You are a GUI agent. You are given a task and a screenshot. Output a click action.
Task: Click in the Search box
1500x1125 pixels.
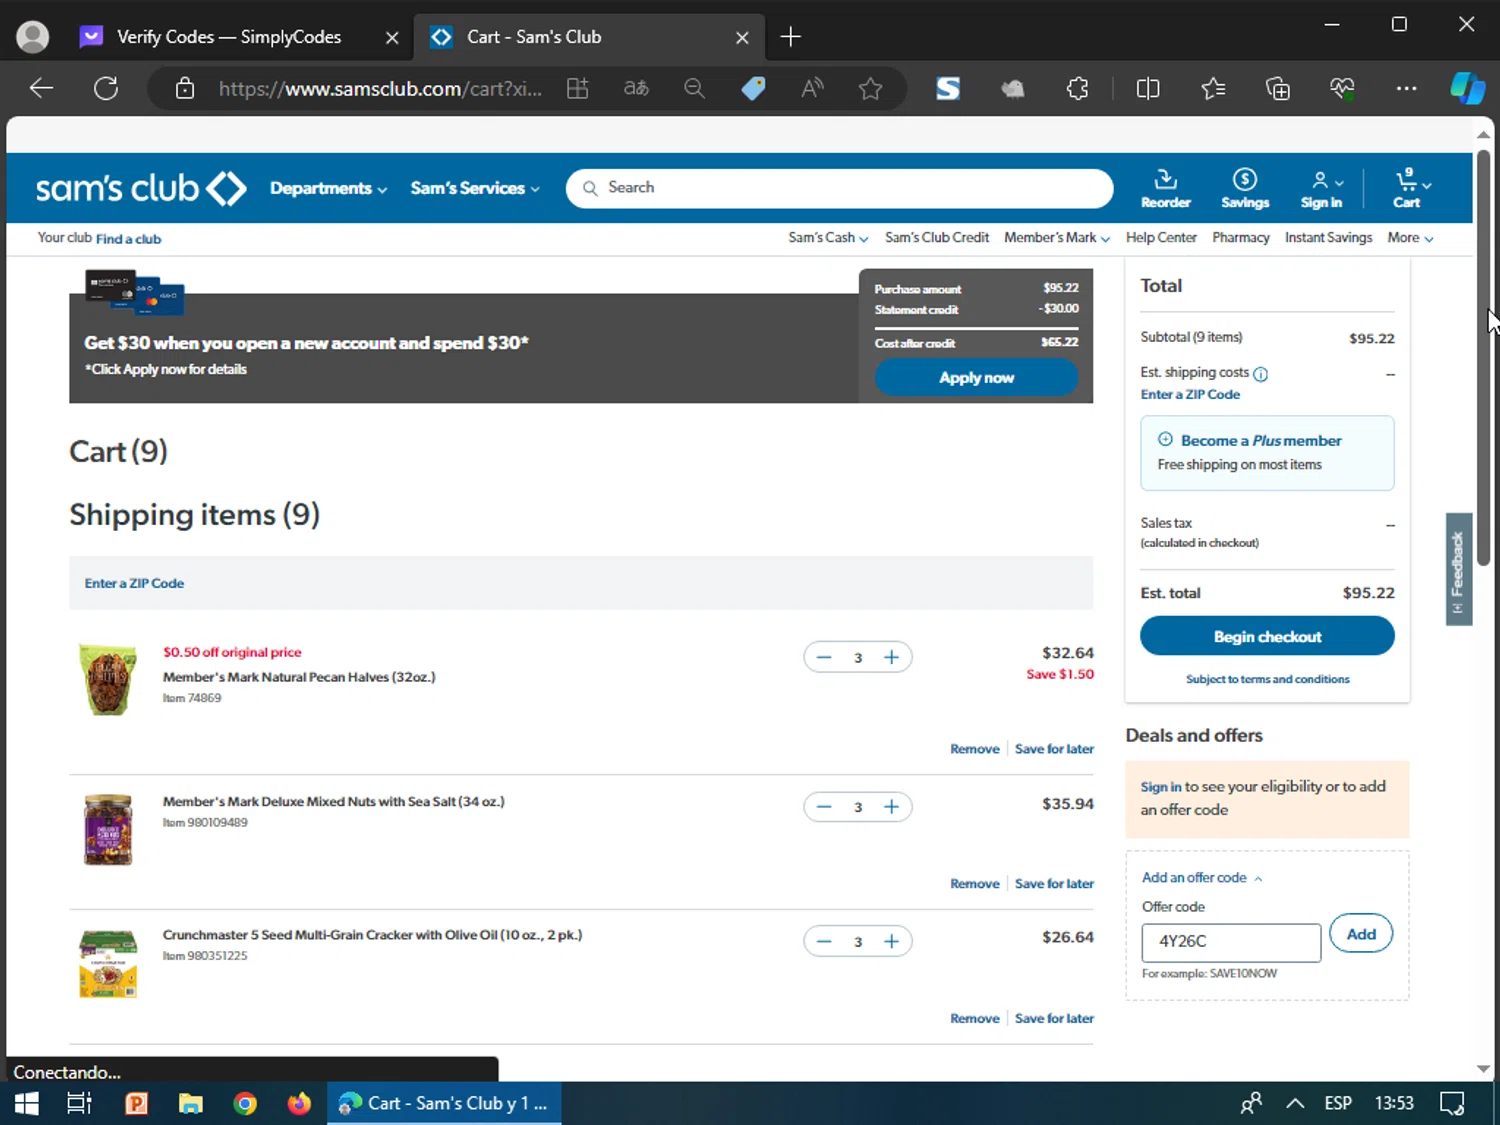tap(839, 188)
